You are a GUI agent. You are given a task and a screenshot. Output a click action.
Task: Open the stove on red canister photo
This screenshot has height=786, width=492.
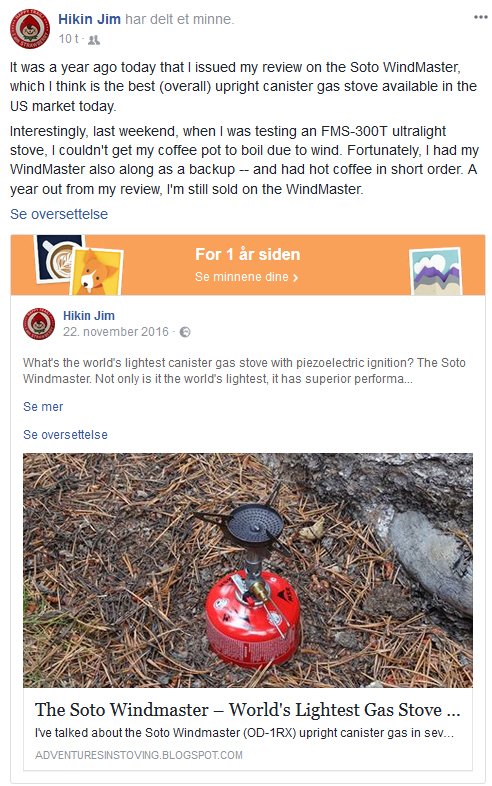click(x=248, y=570)
